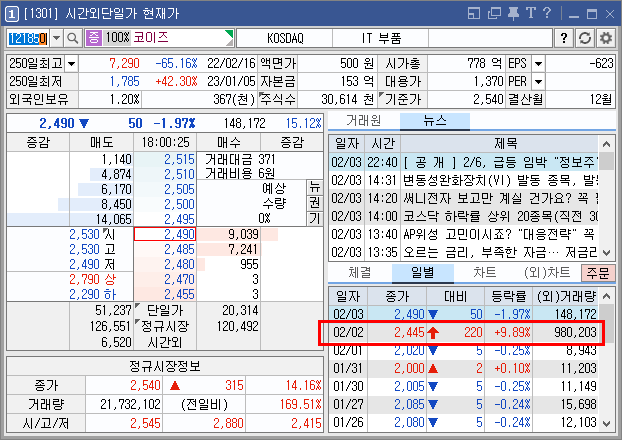Screen dimensions: 622x440
Task: Open the 차트 tab
Action: tap(484, 273)
